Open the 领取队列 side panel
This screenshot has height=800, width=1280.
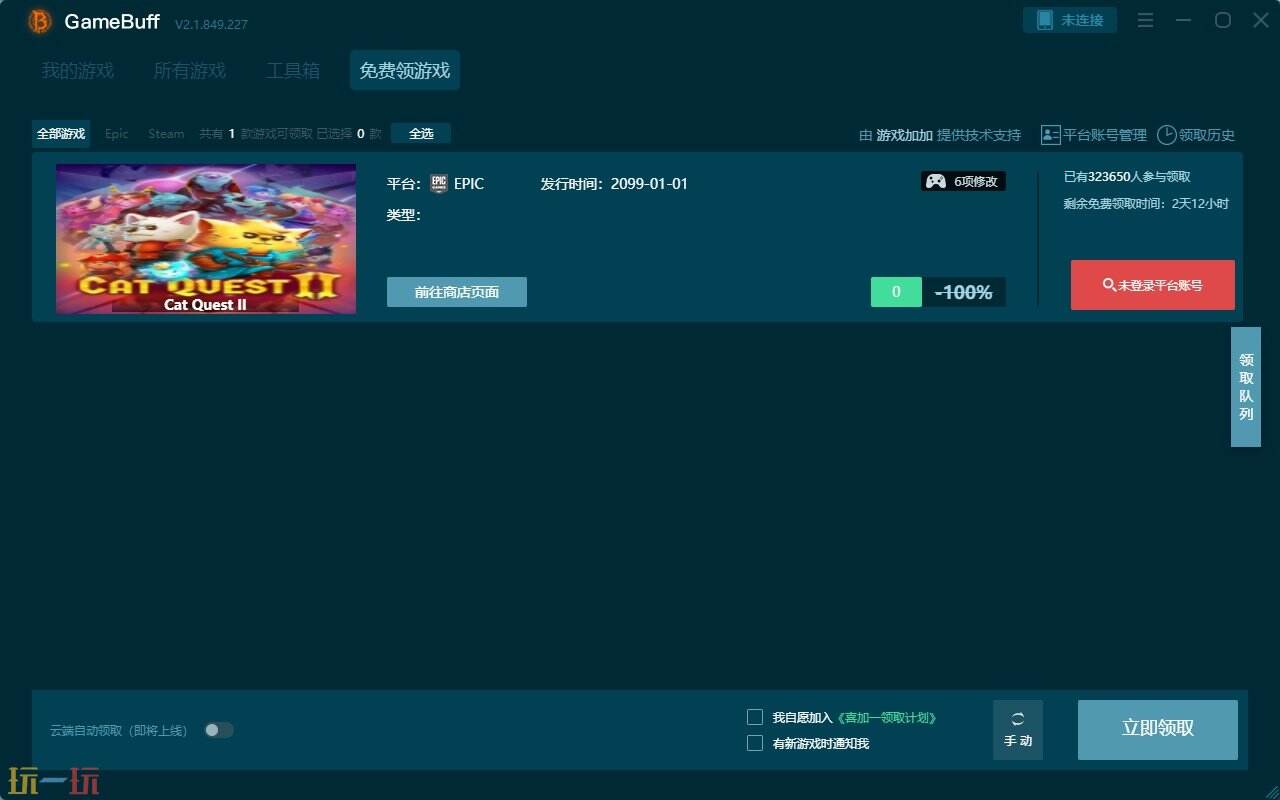[x=1246, y=387]
